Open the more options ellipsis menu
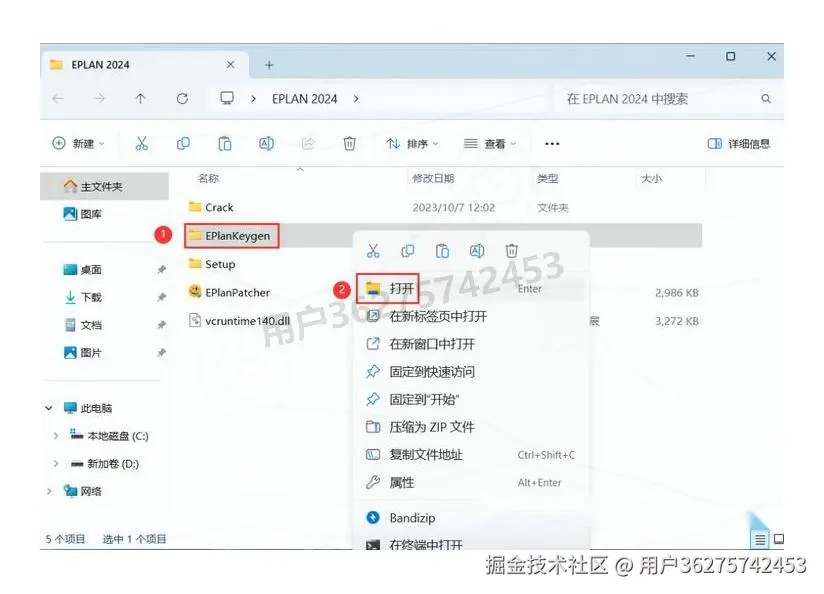This screenshot has height=594, width=824. (x=552, y=144)
